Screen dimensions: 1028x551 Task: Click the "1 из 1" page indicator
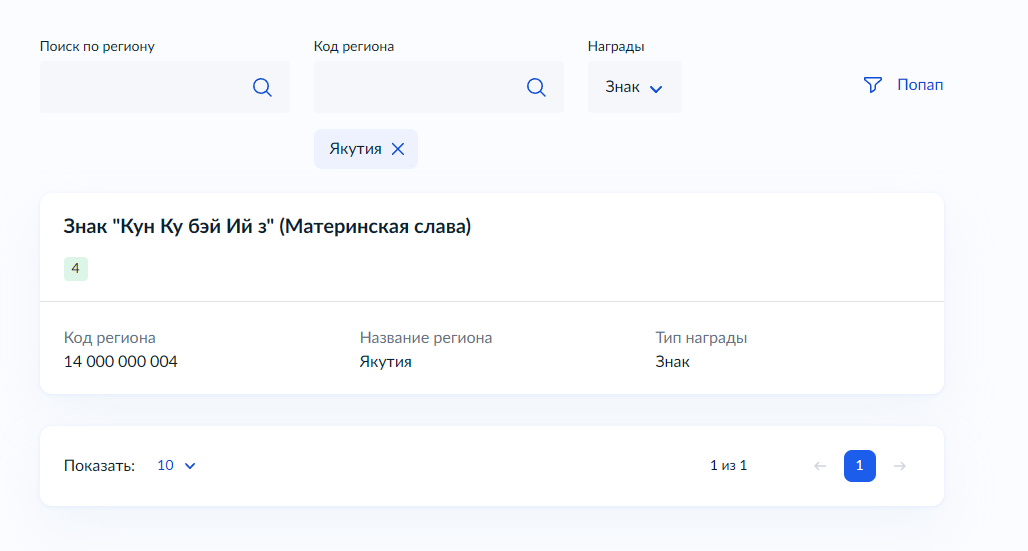point(728,466)
